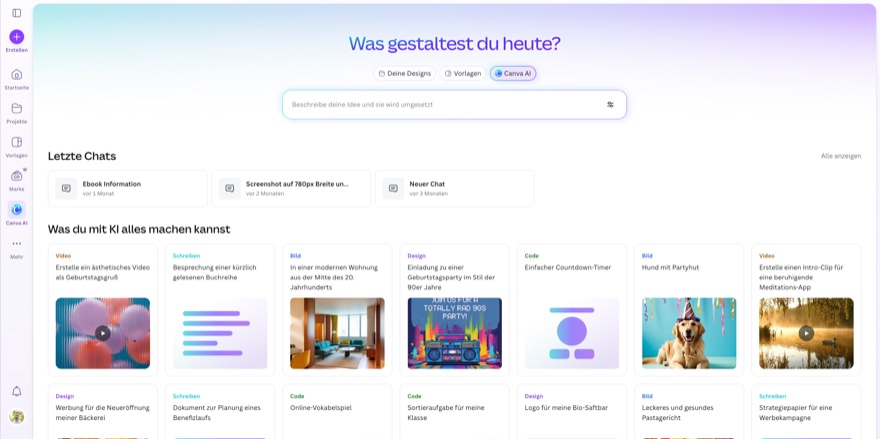Click chat icon of Neuer Chat

pos(393,189)
